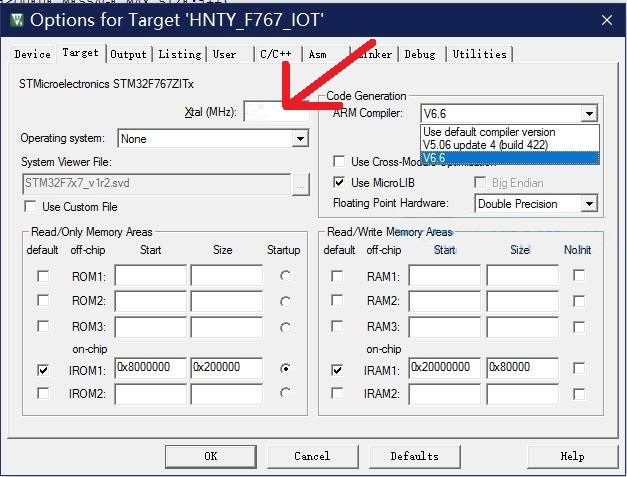The height and width of the screenshot is (477, 627).
Task: Check the IROM2 default checkbox
Action: pyautogui.click(x=43, y=393)
